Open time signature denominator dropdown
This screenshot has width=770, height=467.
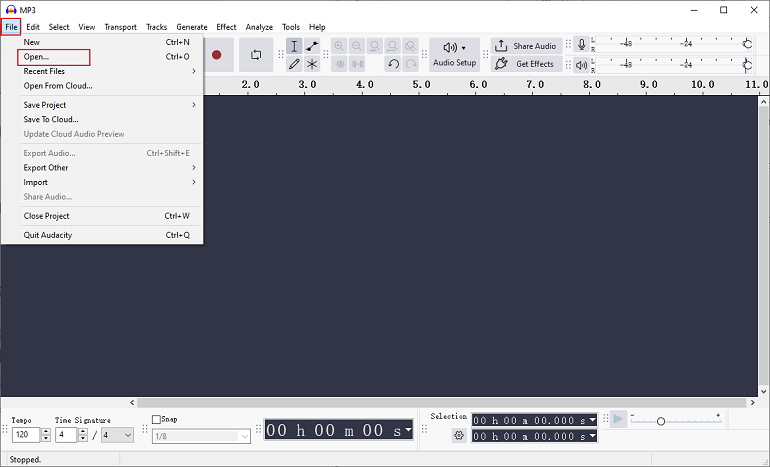[x=117, y=435]
